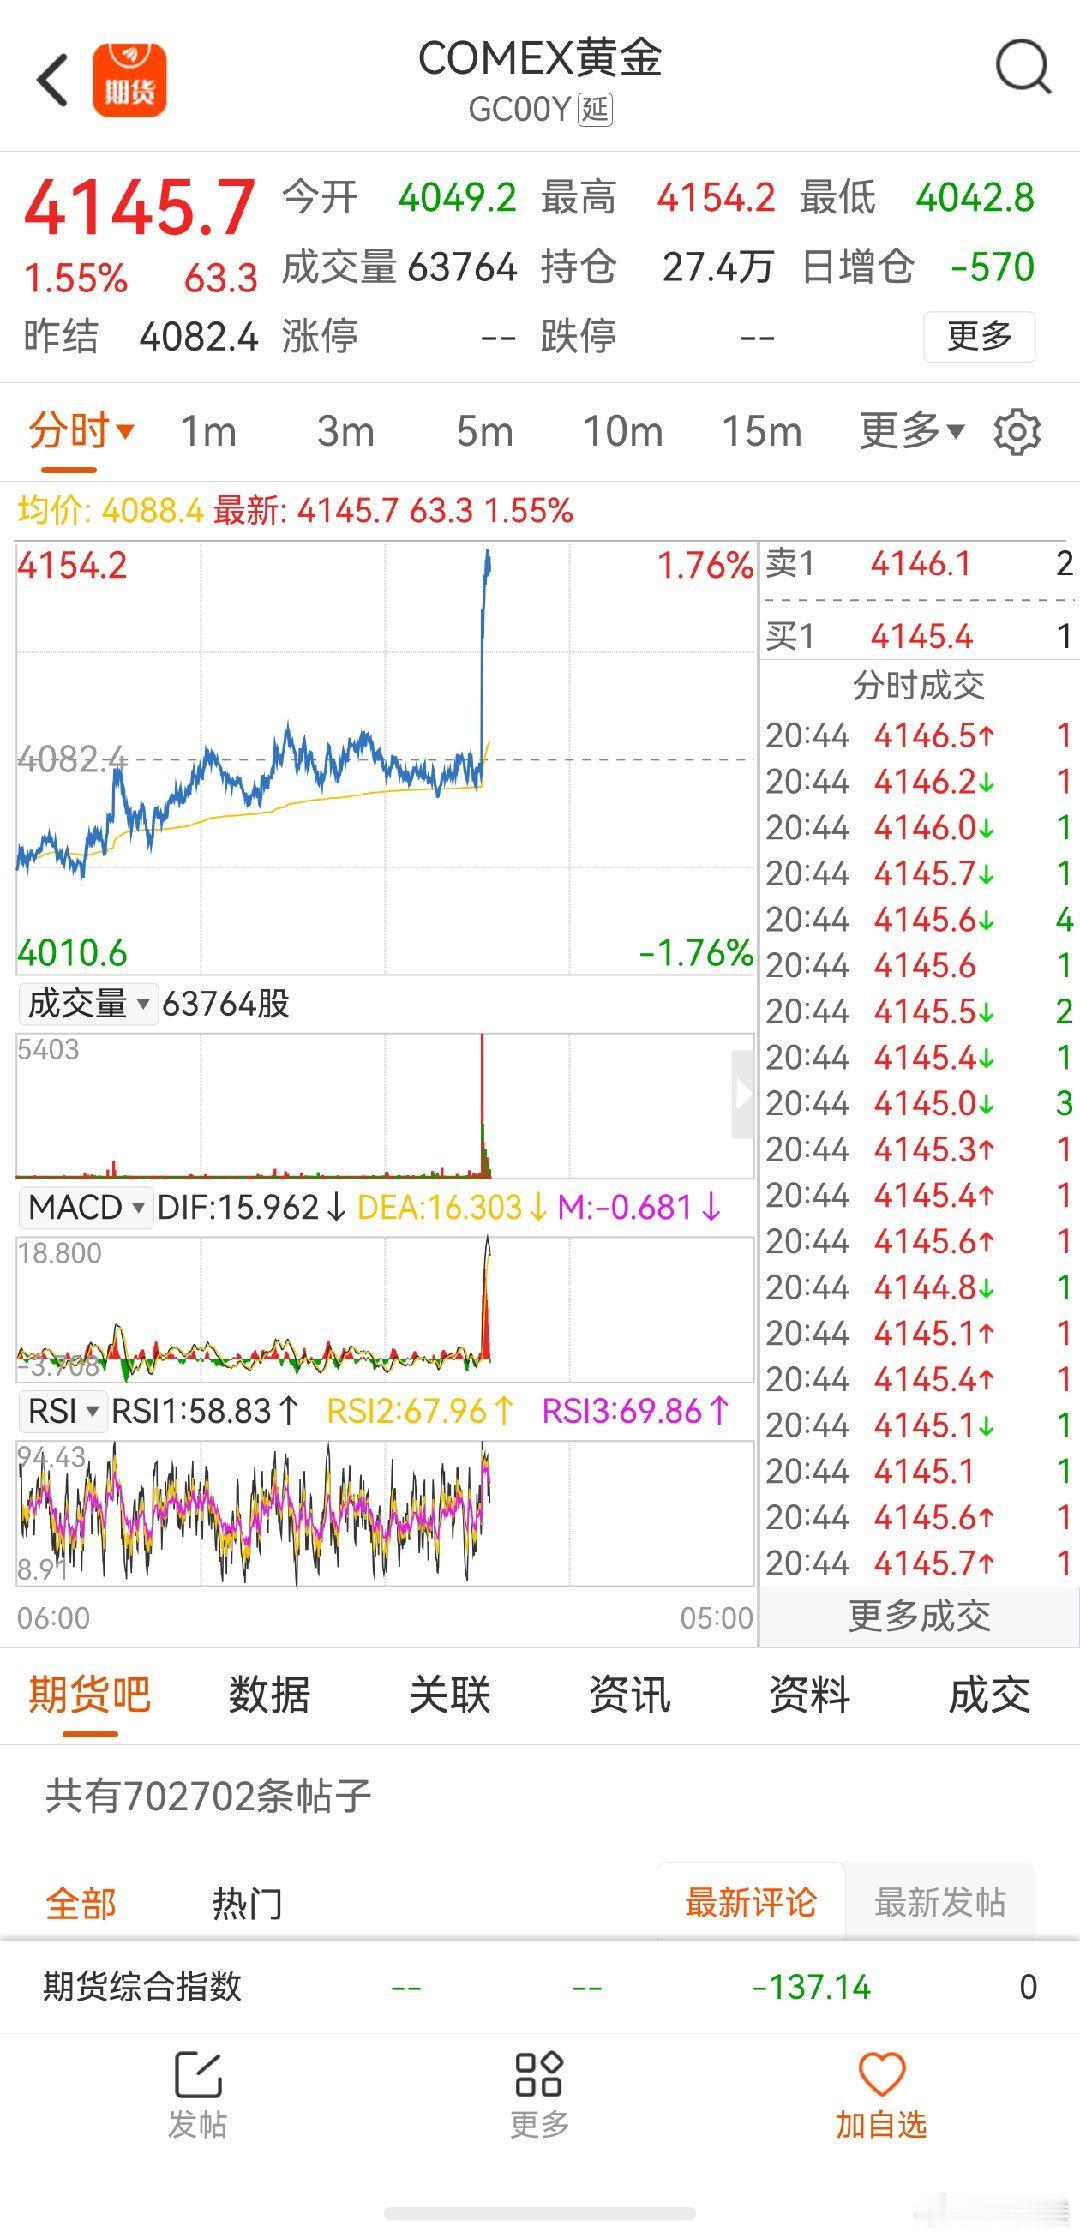Filter posts by 全部
Screen dimensions: 1080x2237
pos(81,1903)
